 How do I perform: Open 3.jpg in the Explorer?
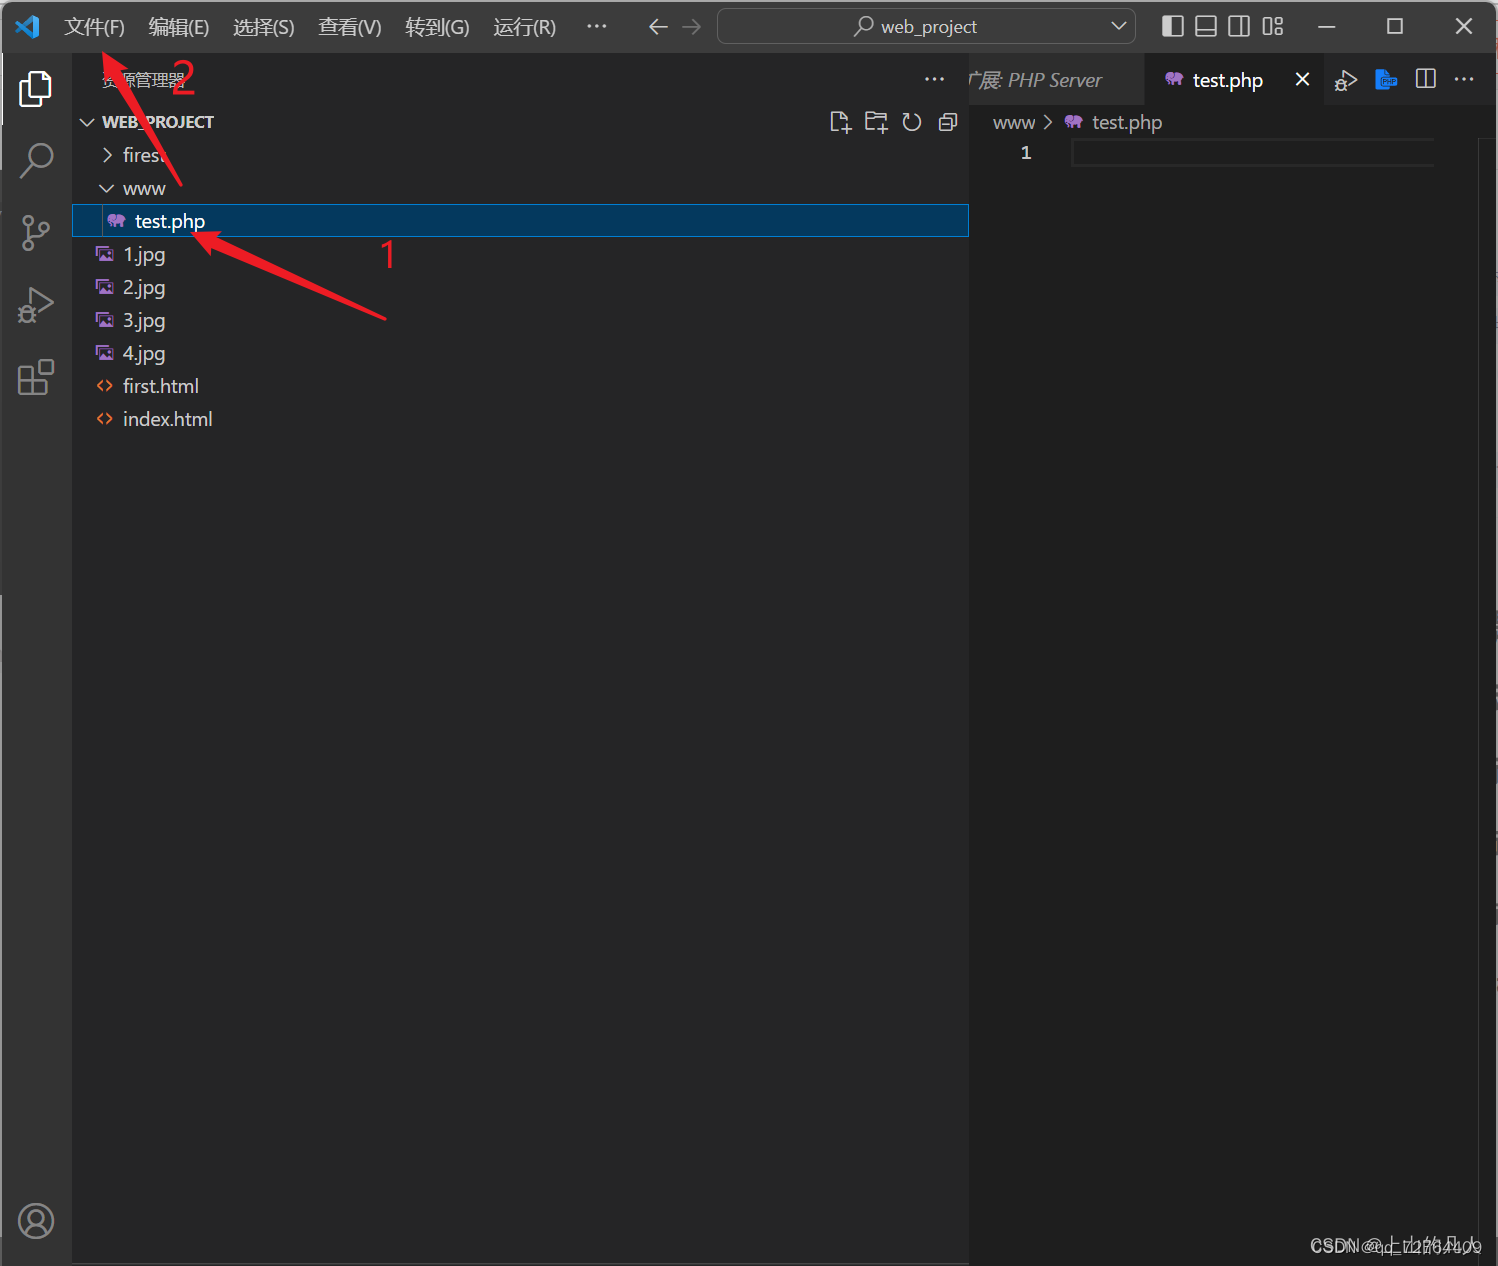[x=520, y=320]
